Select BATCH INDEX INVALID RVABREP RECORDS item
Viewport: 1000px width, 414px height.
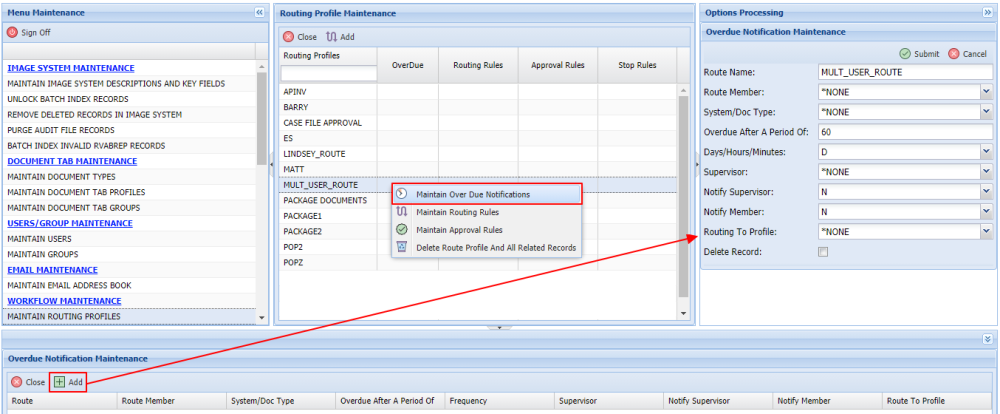click(x=129, y=145)
